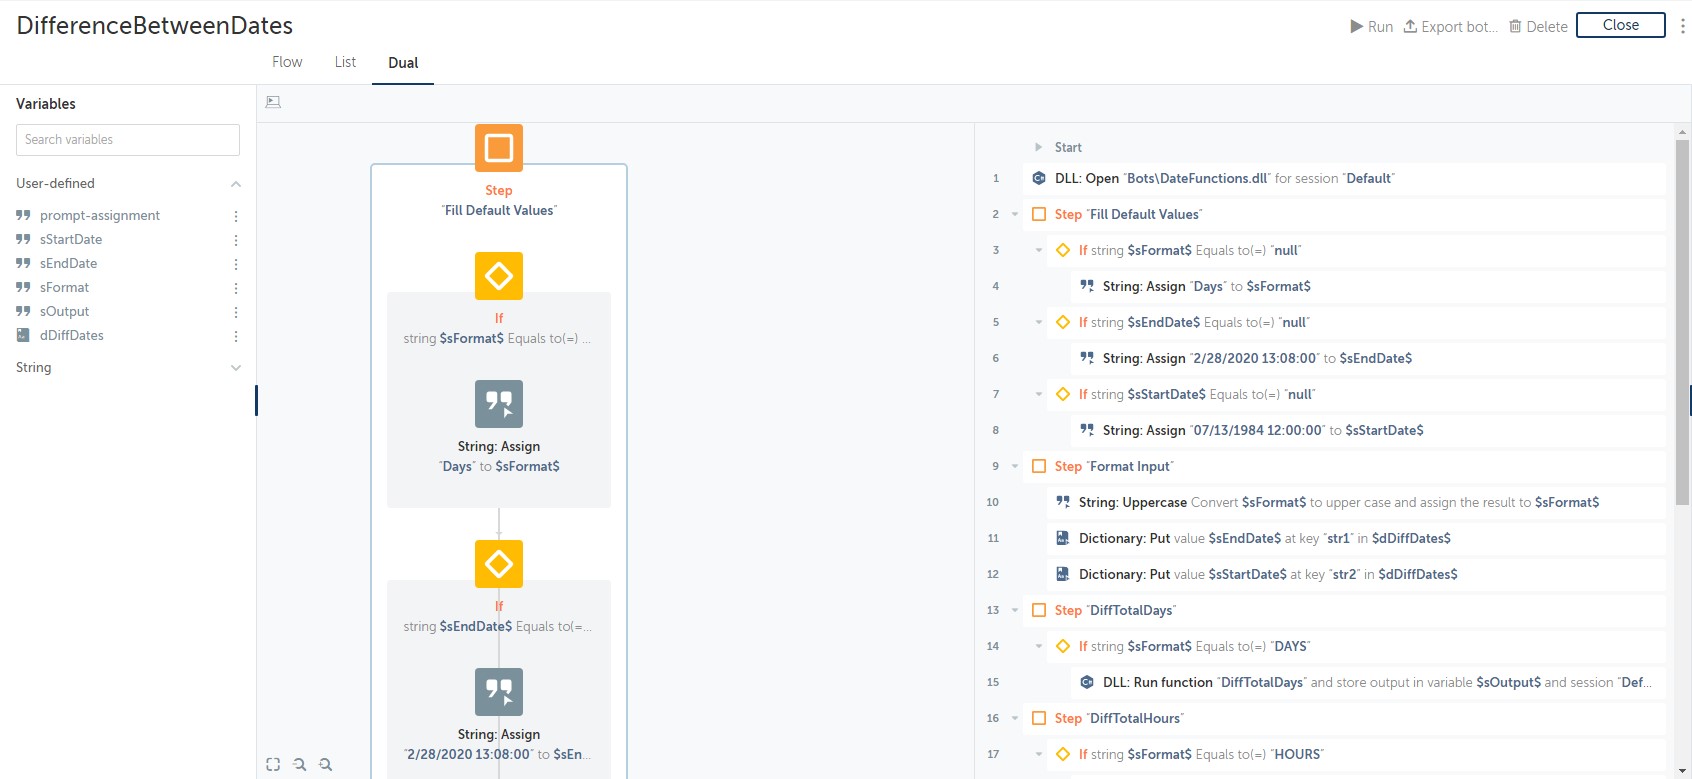Open options menu for sEndDate variable
Screen dimensions: 1692x779
tap(236, 264)
